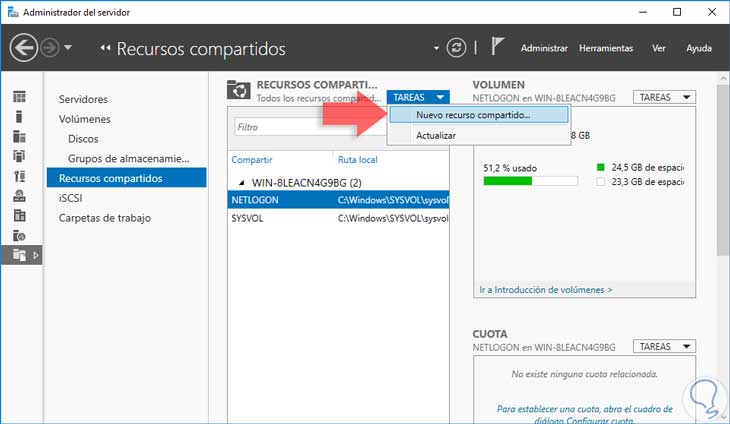This screenshot has height=424, width=730.
Task: Click the Server Manager title bar icon
Action: [13, 12]
